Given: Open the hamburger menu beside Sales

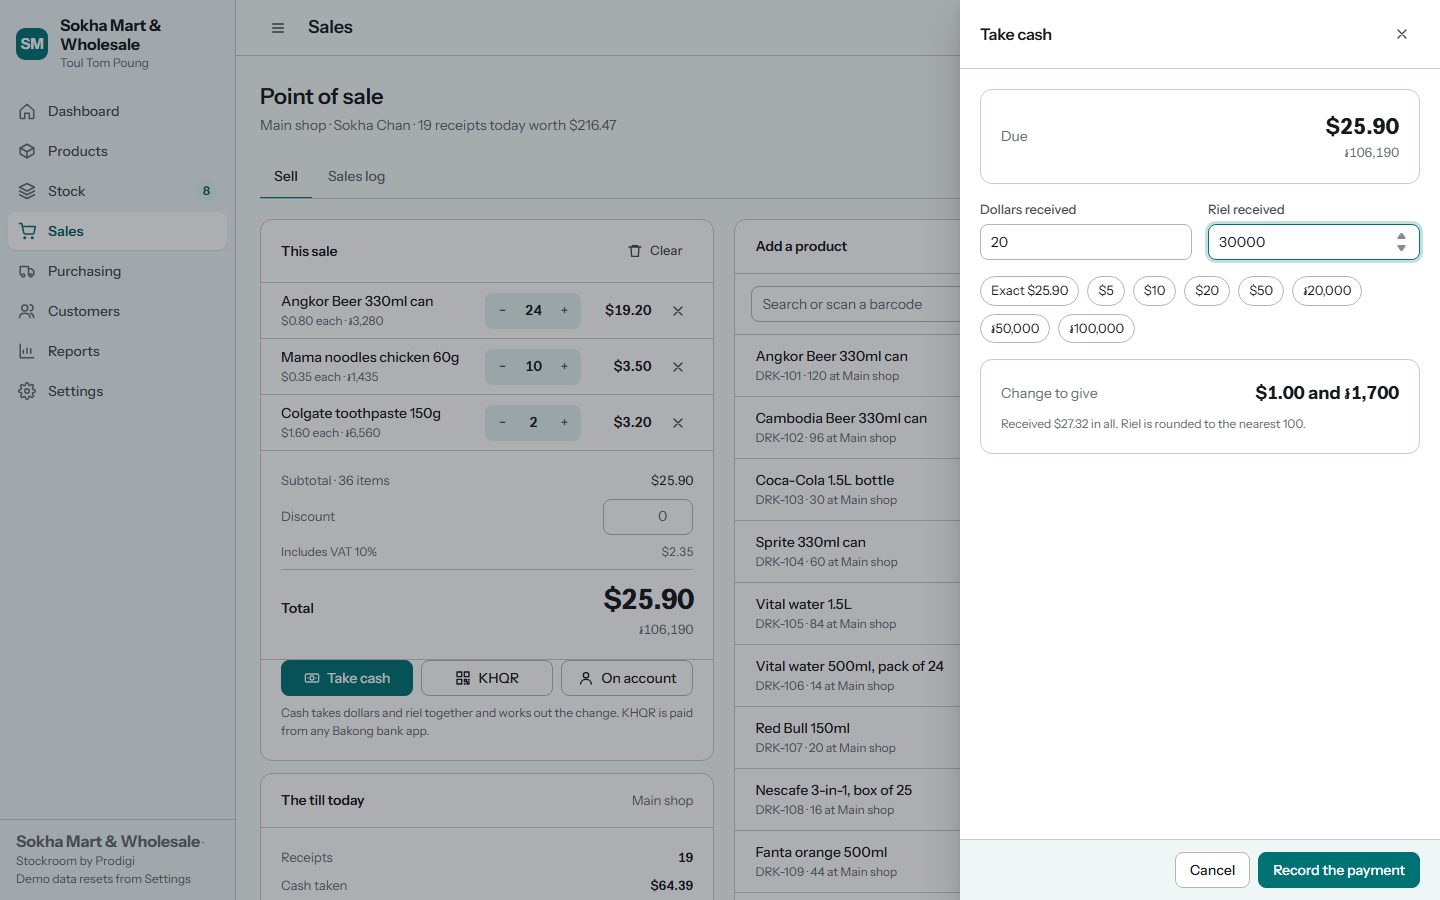Looking at the screenshot, I should (278, 28).
